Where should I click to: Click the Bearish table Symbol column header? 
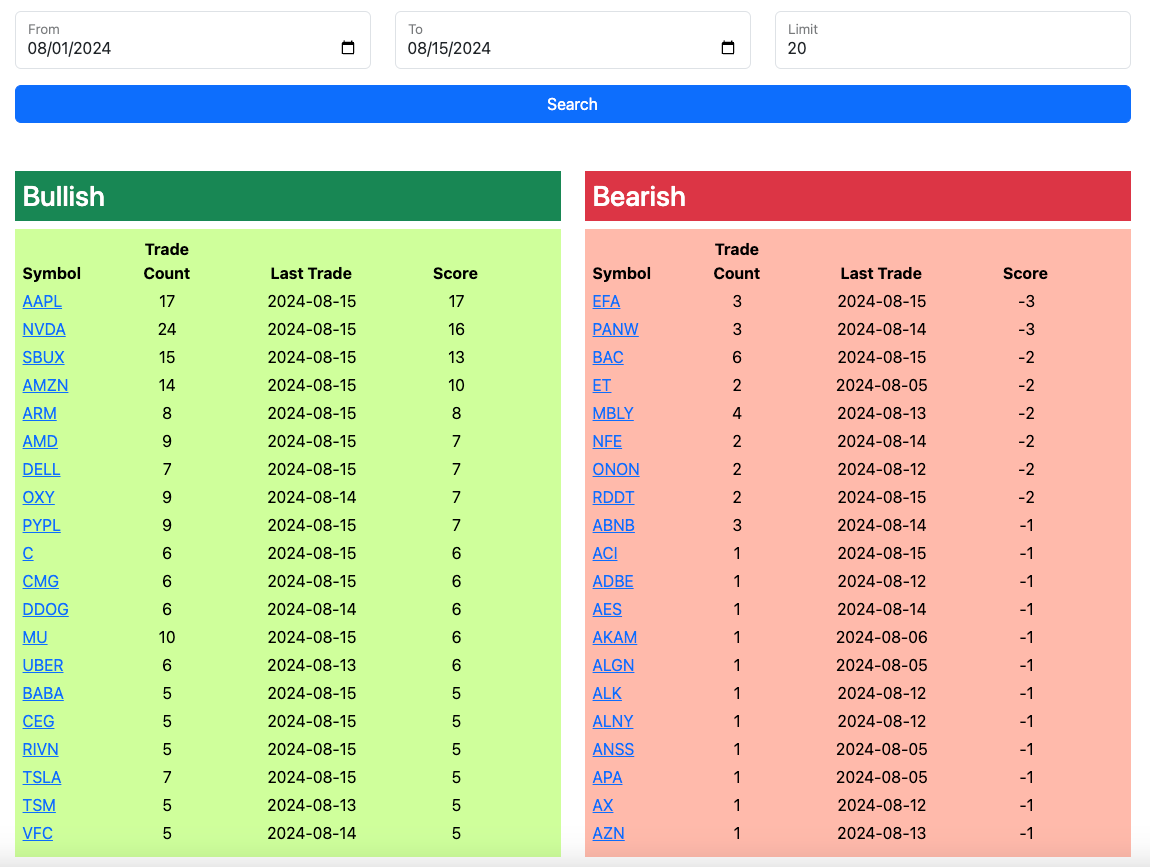[x=621, y=274]
